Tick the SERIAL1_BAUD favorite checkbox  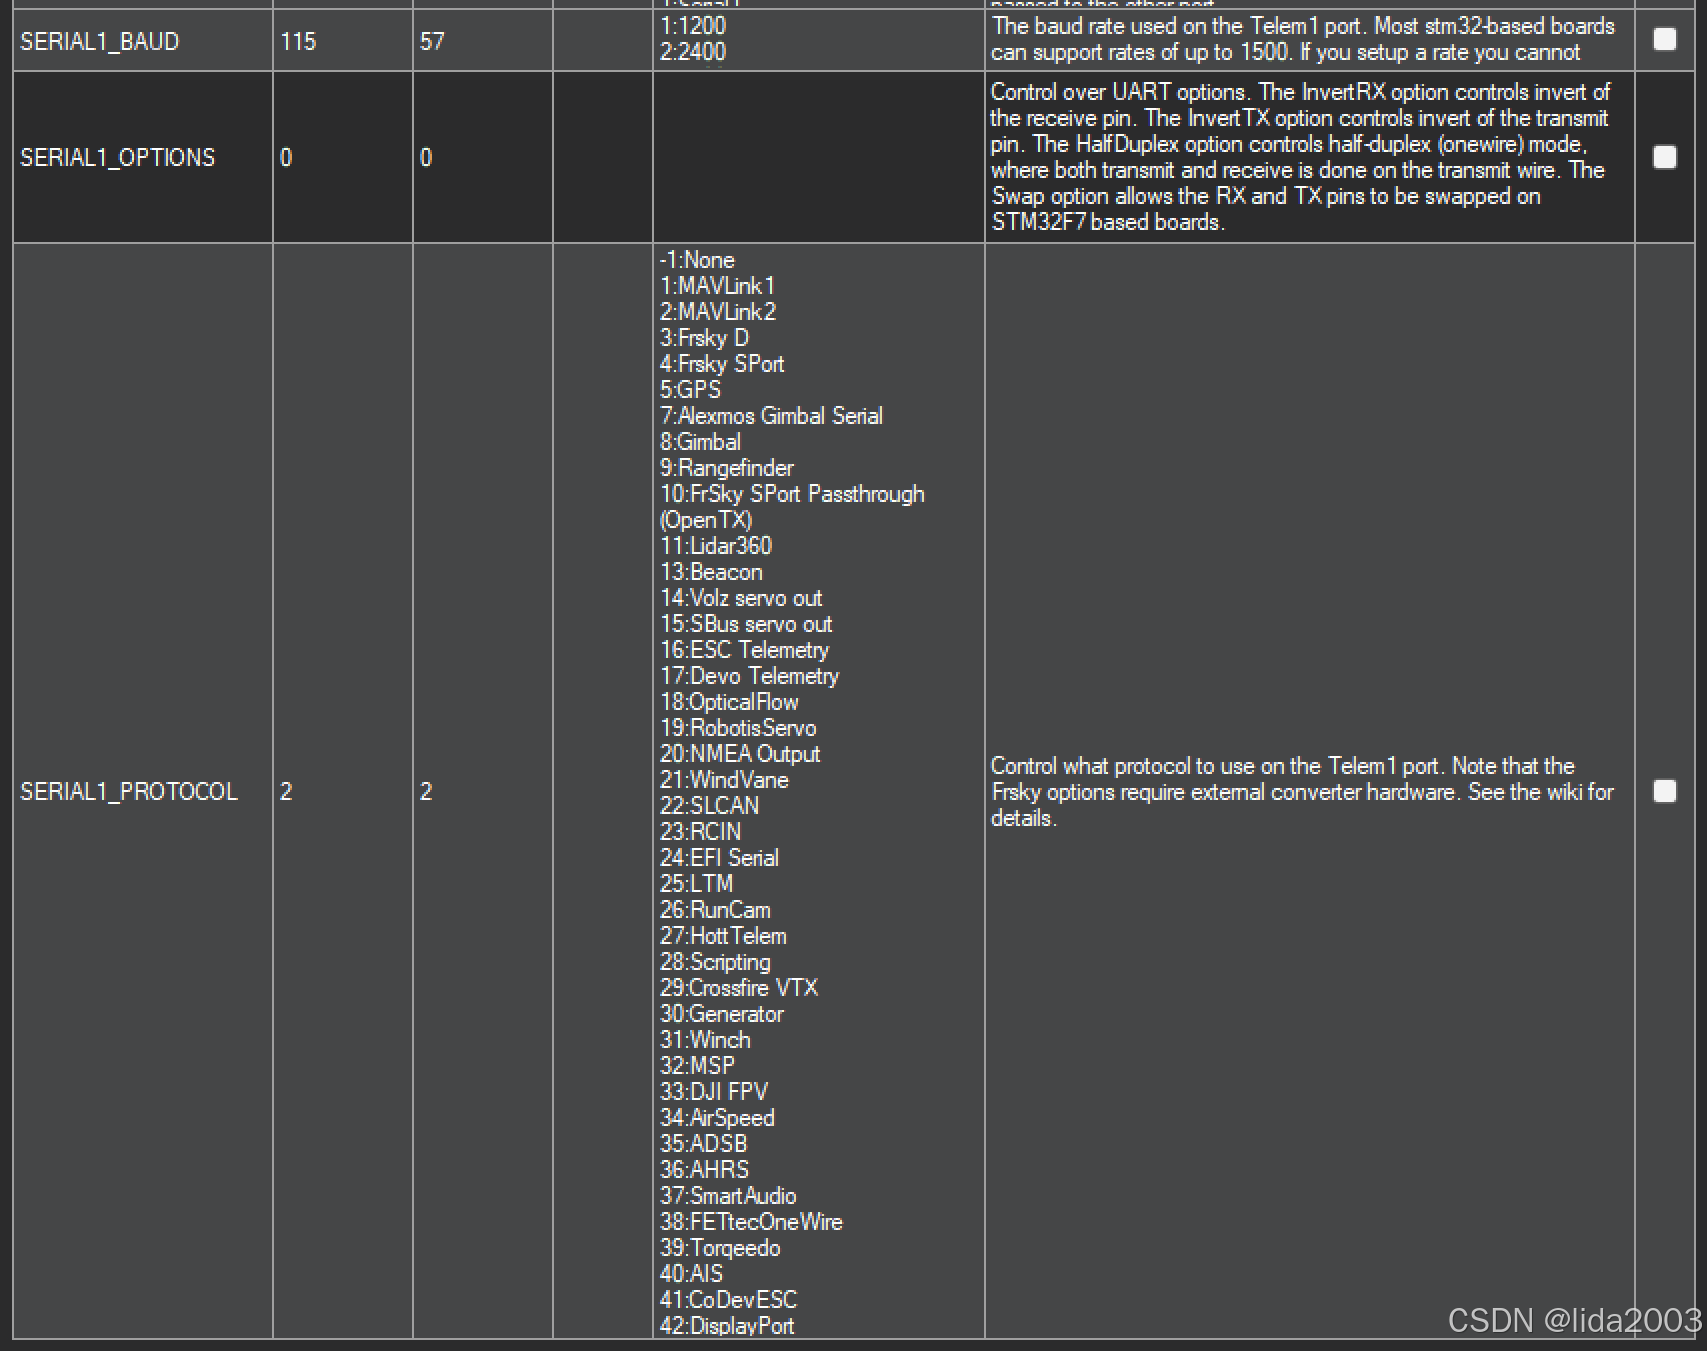coord(1664,39)
